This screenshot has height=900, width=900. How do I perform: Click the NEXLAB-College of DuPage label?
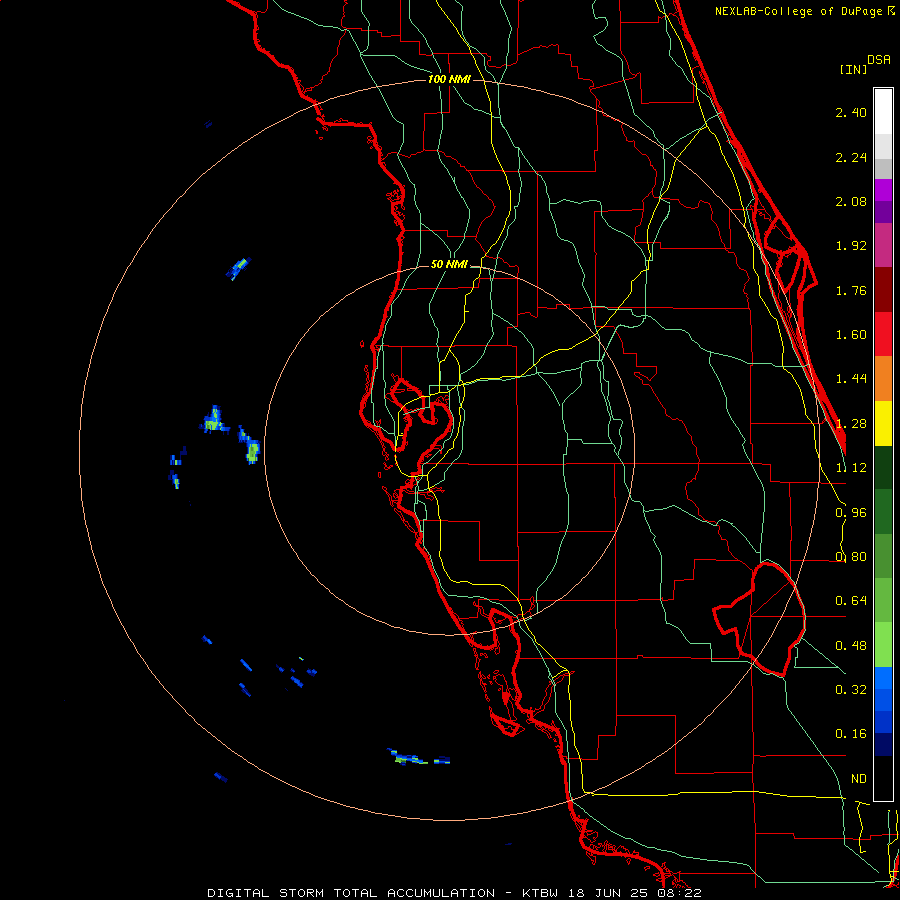[804, 11]
